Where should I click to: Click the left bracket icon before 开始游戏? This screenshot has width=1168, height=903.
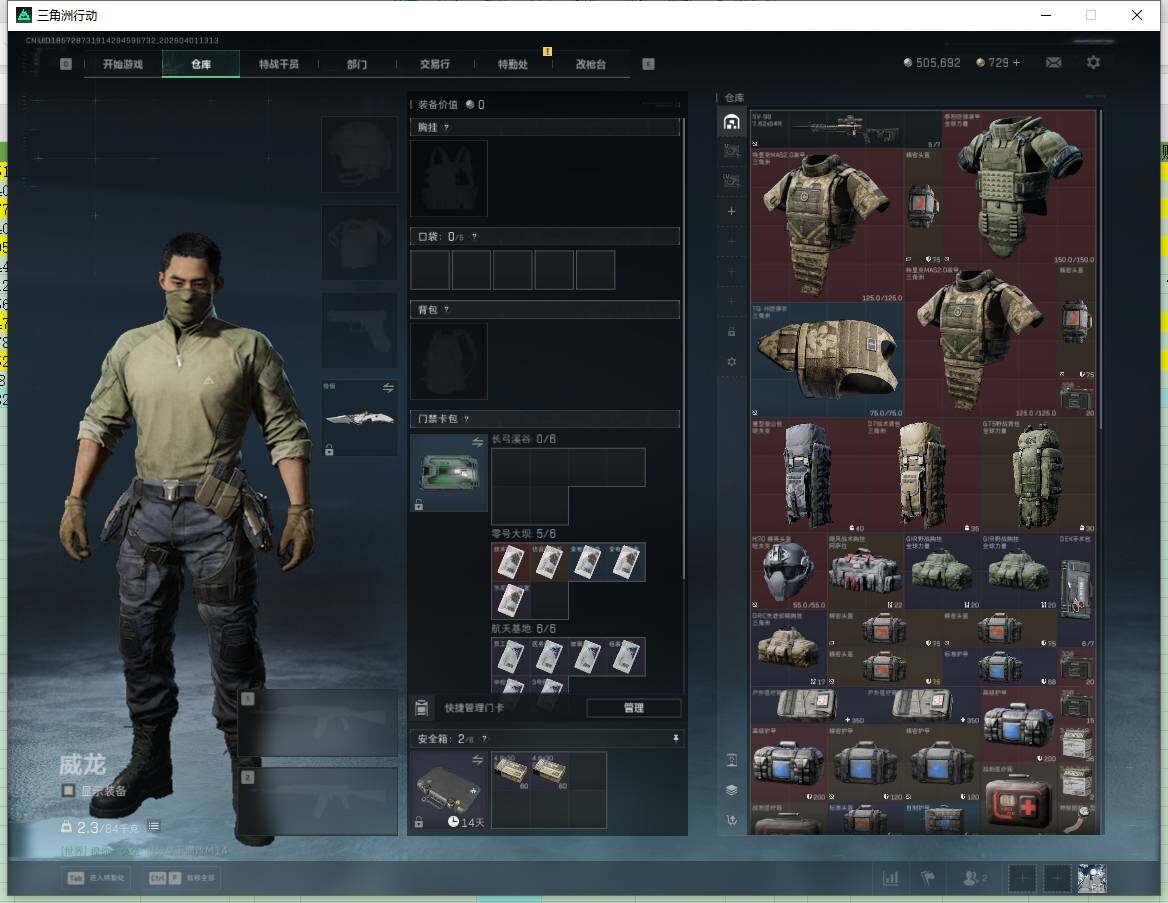pyautogui.click(x=66, y=64)
